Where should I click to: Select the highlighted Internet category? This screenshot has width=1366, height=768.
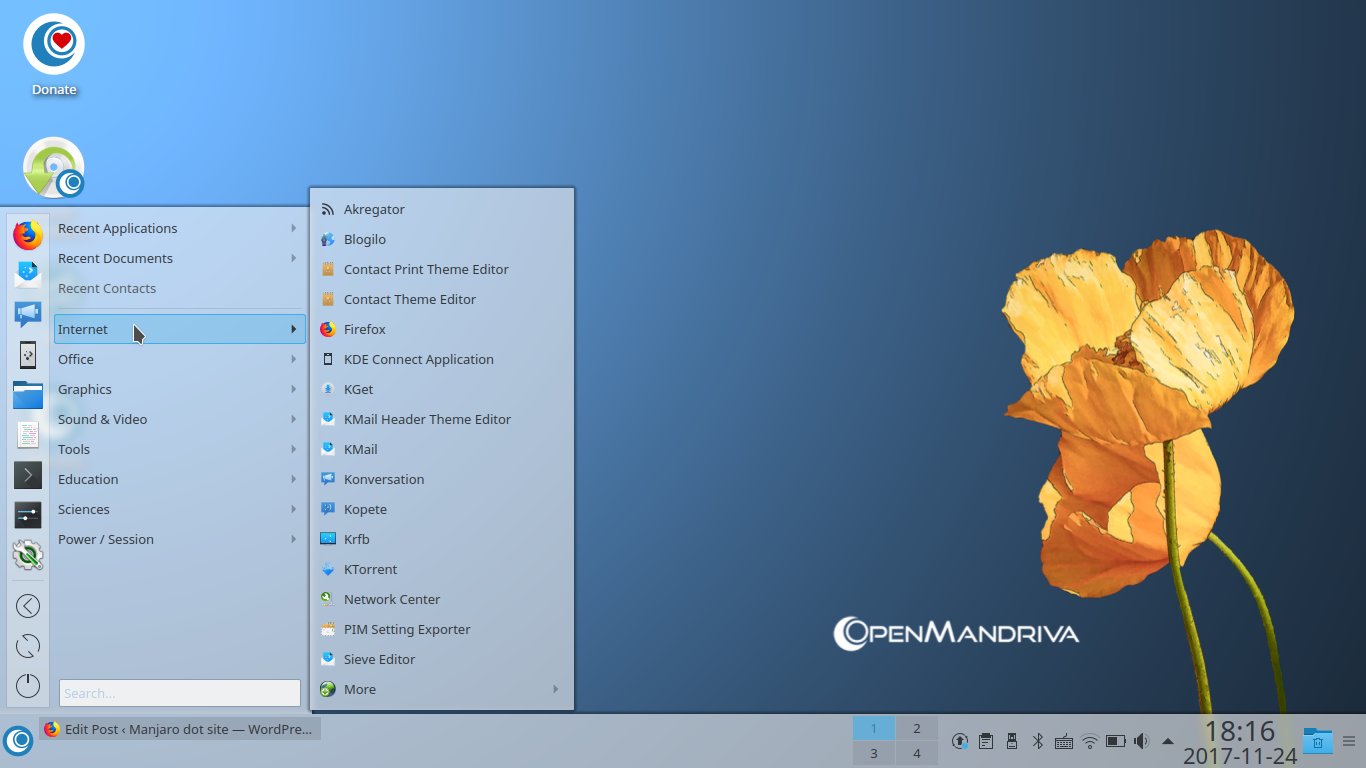[180, 329]
